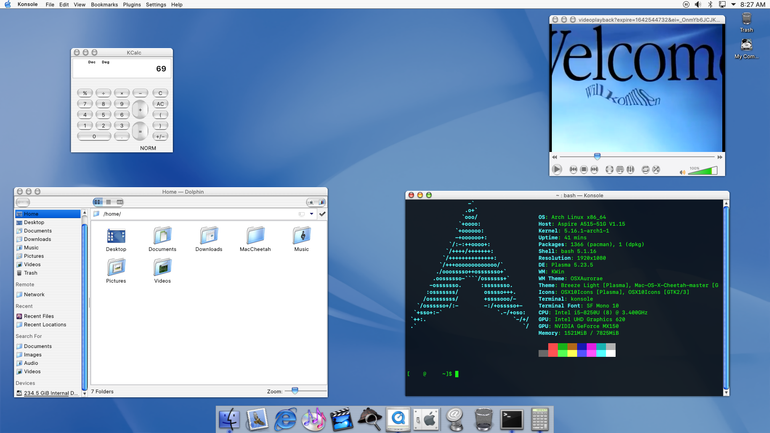Viewport: 770px width, 433px height.
Task: Click the 0 key in KCalc
Action: tap(94, 136)
